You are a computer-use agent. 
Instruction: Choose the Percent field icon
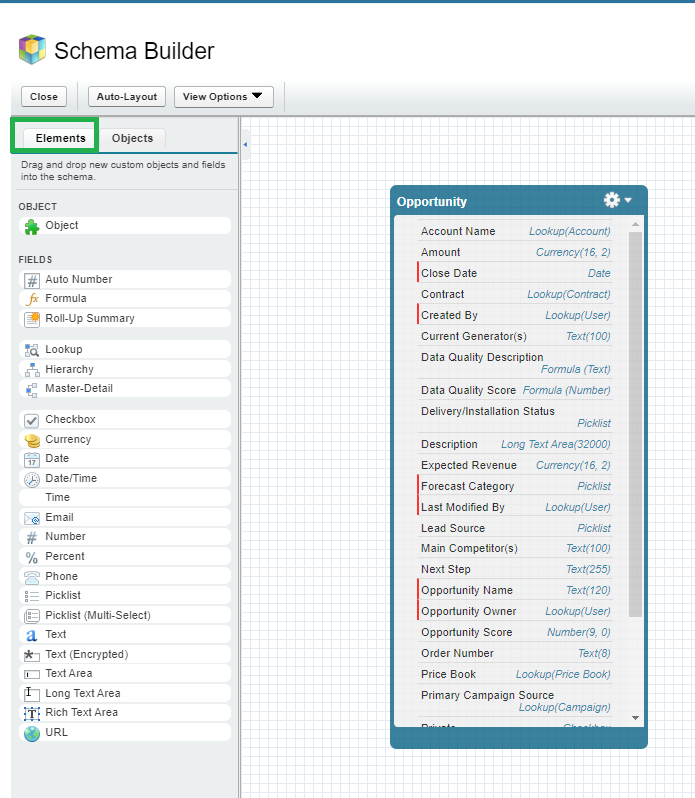pos(32,558)
